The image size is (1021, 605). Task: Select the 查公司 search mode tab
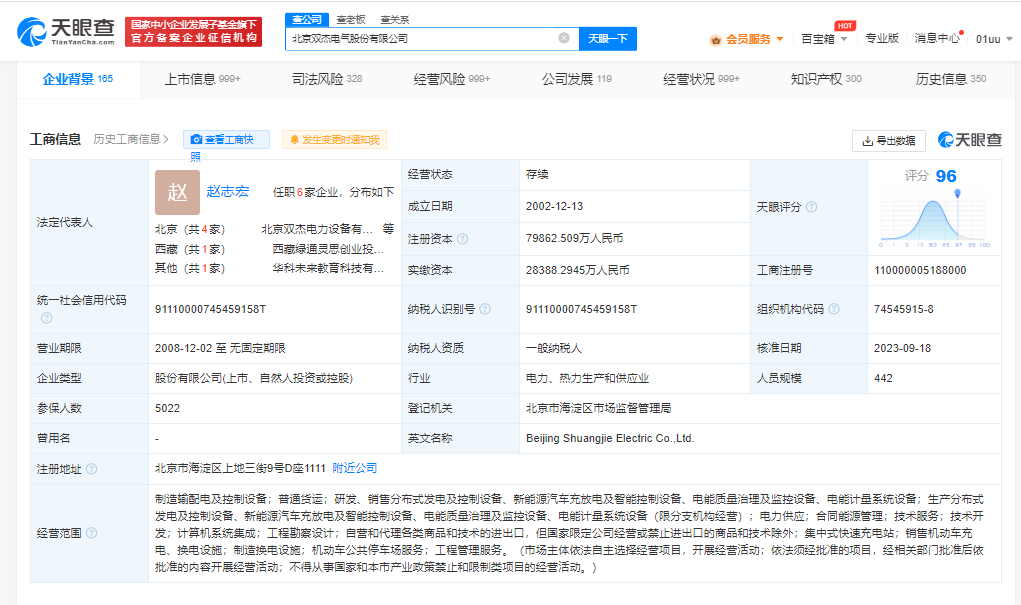[307, 20]
